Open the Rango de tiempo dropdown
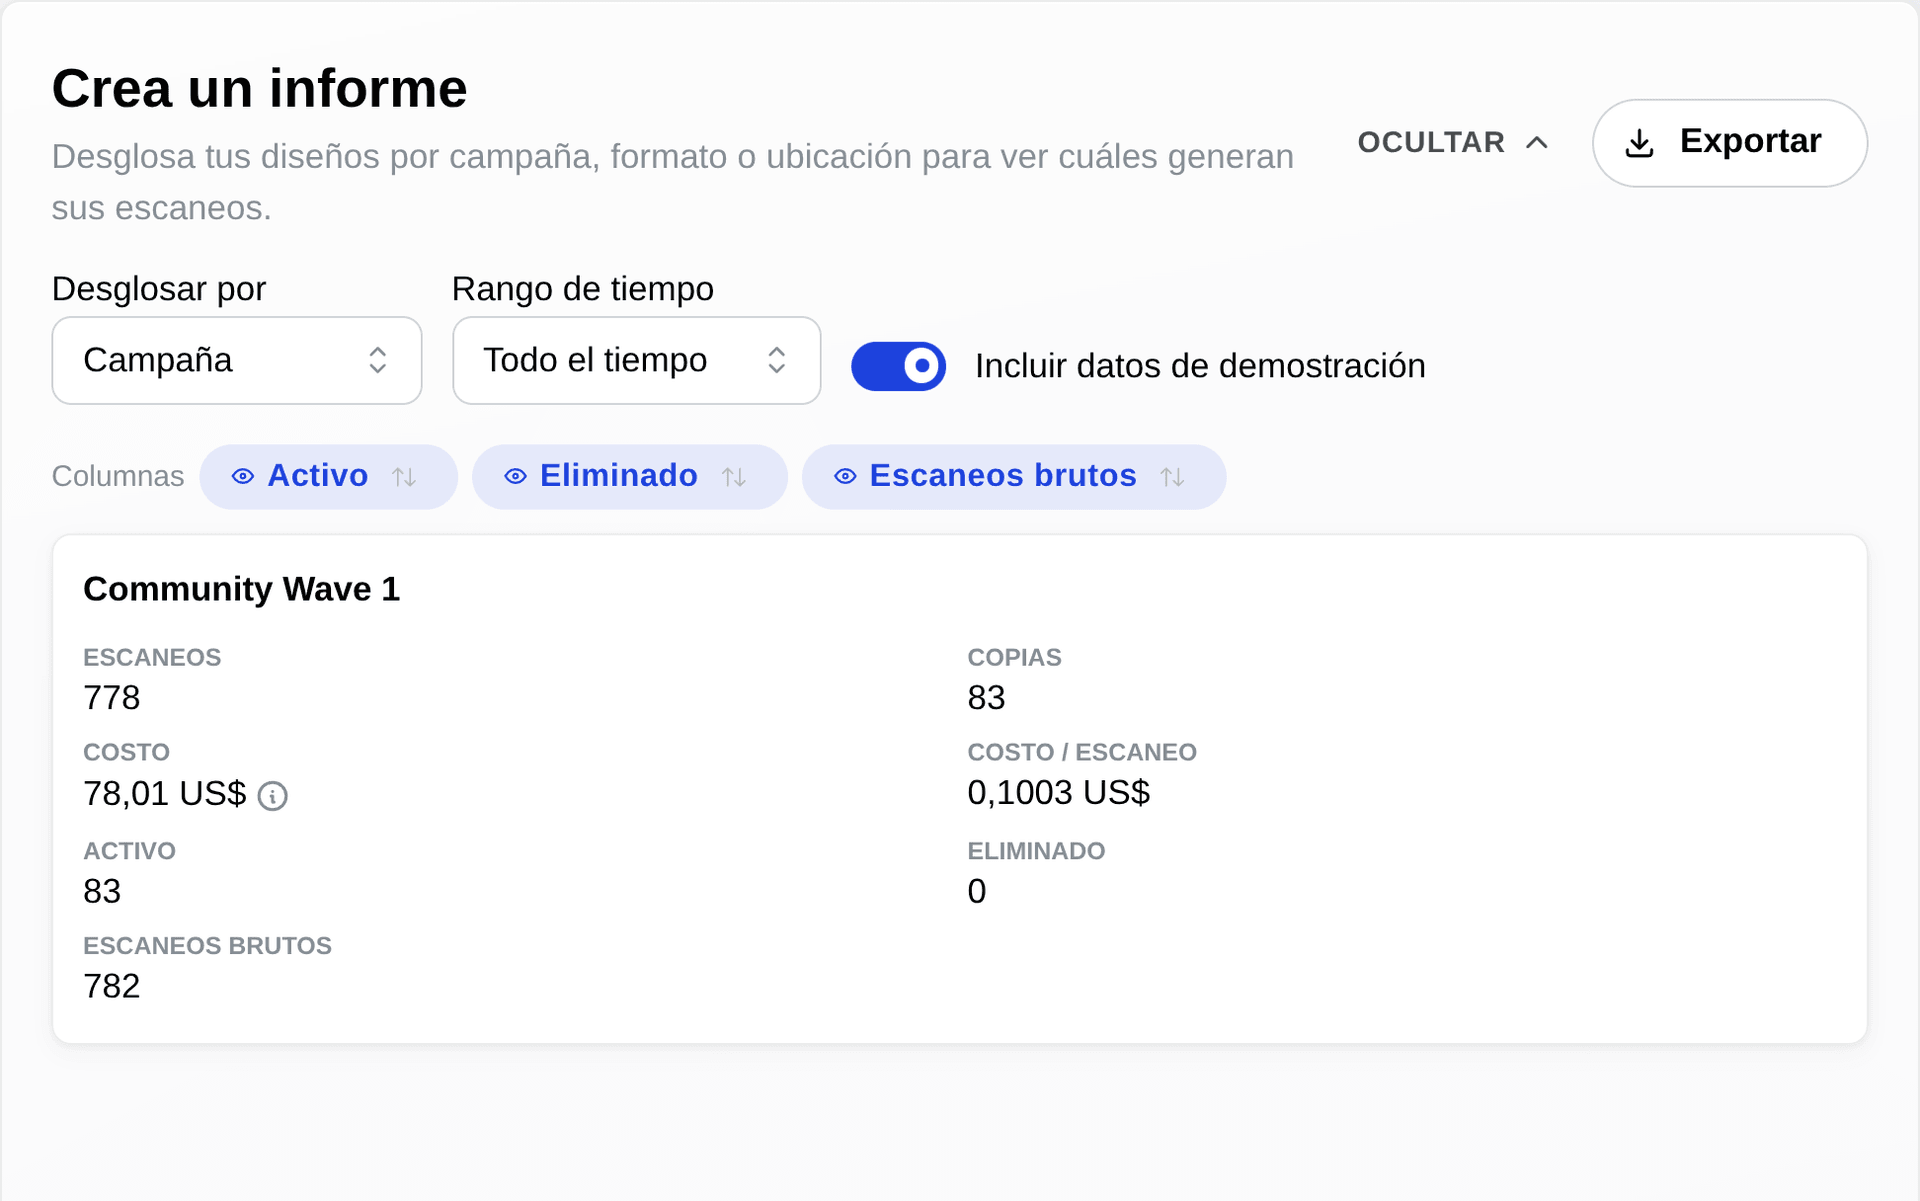 point(637,360)
